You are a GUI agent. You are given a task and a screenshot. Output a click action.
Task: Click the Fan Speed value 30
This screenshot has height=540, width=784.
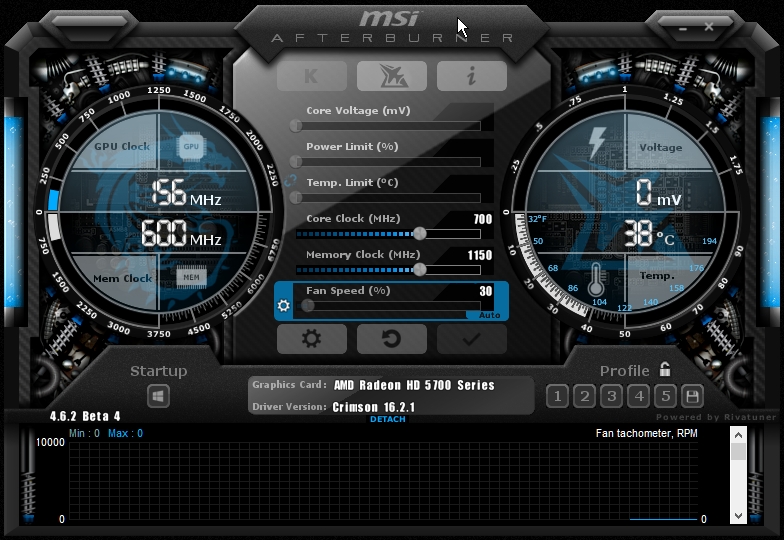coord(486,291)
